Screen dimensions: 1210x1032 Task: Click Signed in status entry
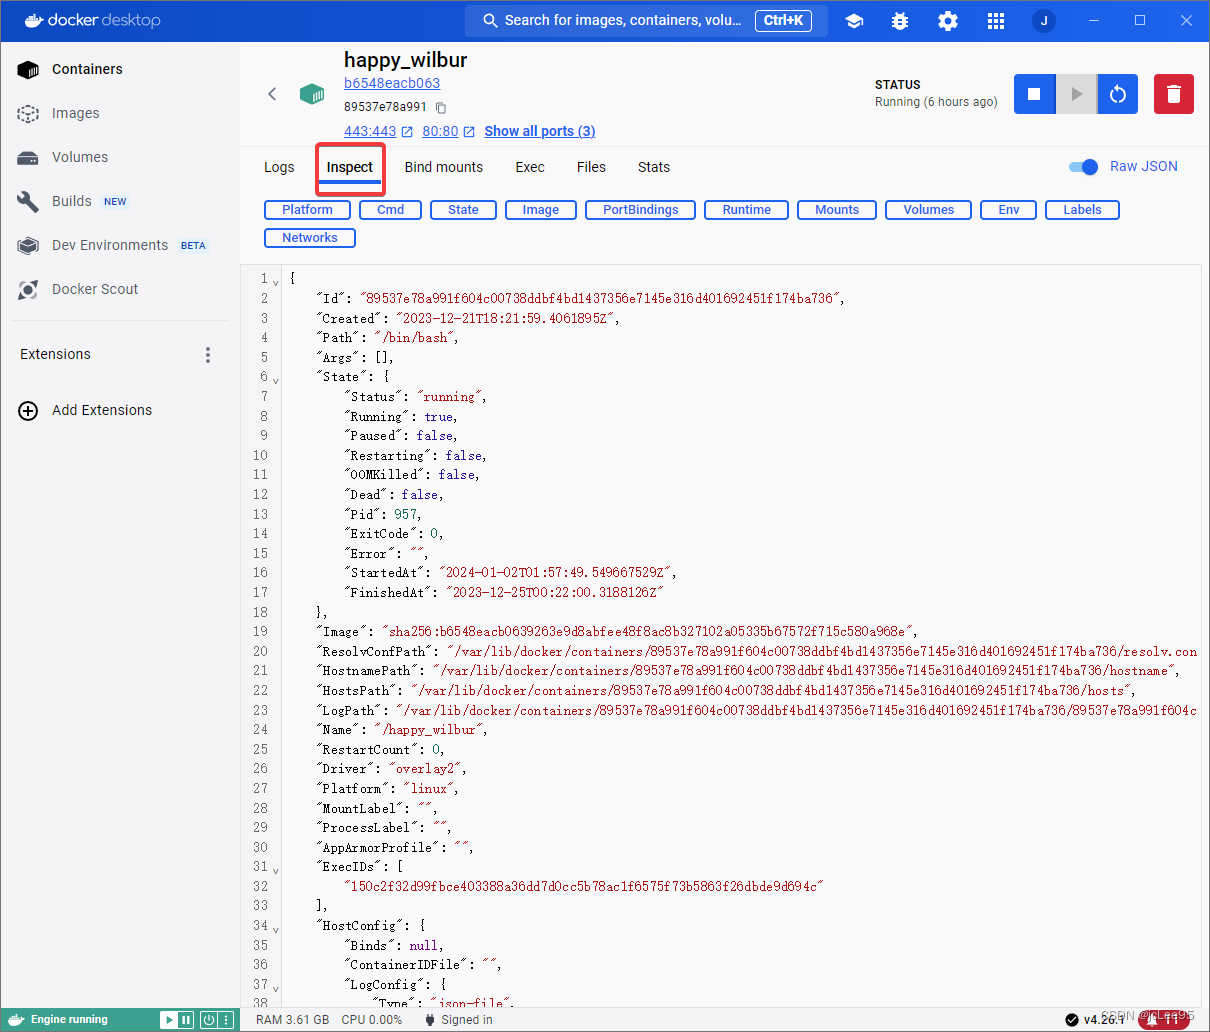click(x=458, y=1020)
